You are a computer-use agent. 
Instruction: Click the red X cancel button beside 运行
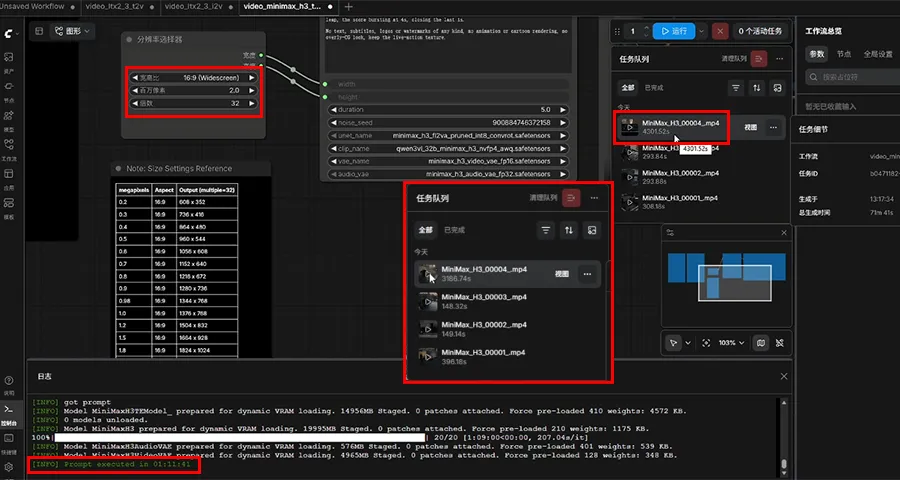pyautogui.click(x=720, y=31)
